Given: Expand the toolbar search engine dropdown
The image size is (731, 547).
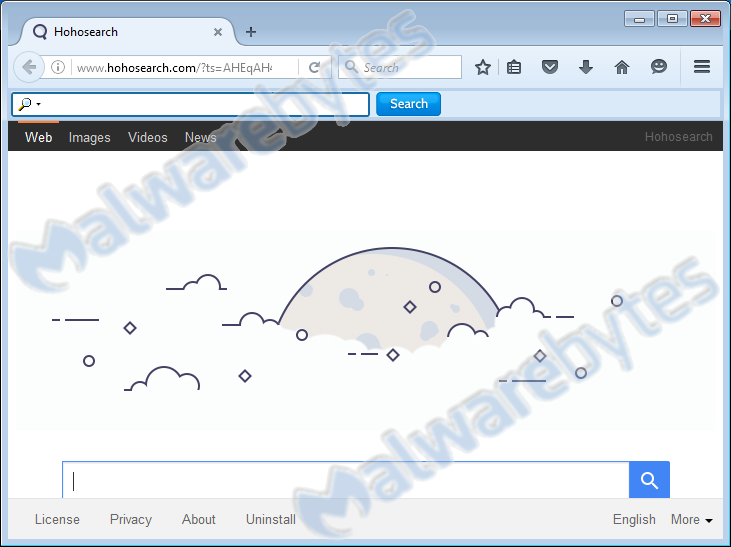Looking at the screenshot, I should [x=28, y=104].
